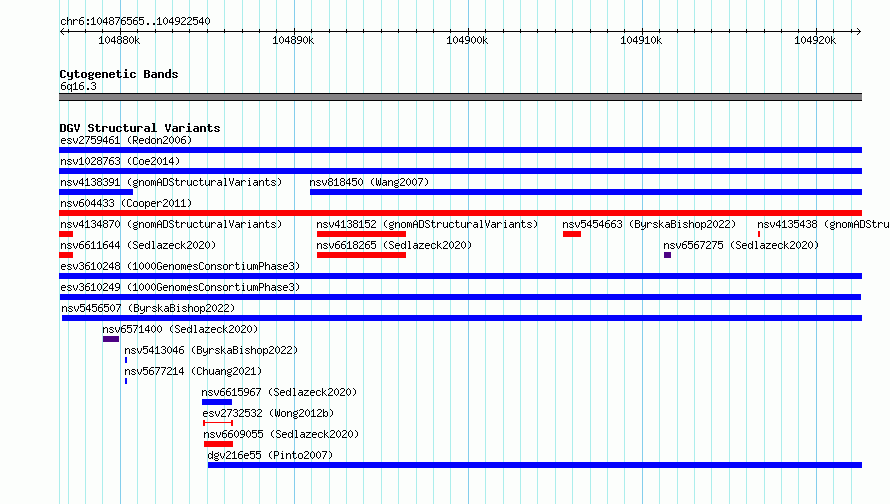Image resolution: width=890 pixels, height=504 pixels.
Task: Click the red bar under nsv6618265
Action: [361, 255]
